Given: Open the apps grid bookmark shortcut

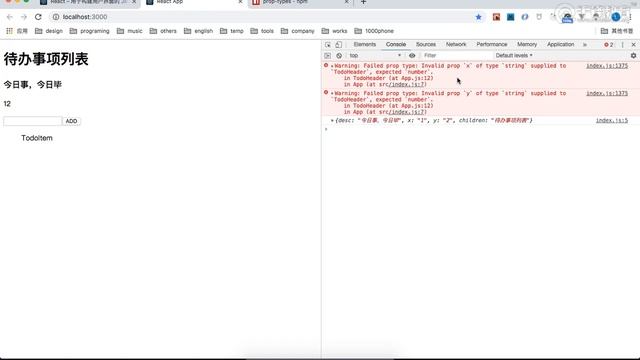Looking at the screenshot, I should coord(17,31).
